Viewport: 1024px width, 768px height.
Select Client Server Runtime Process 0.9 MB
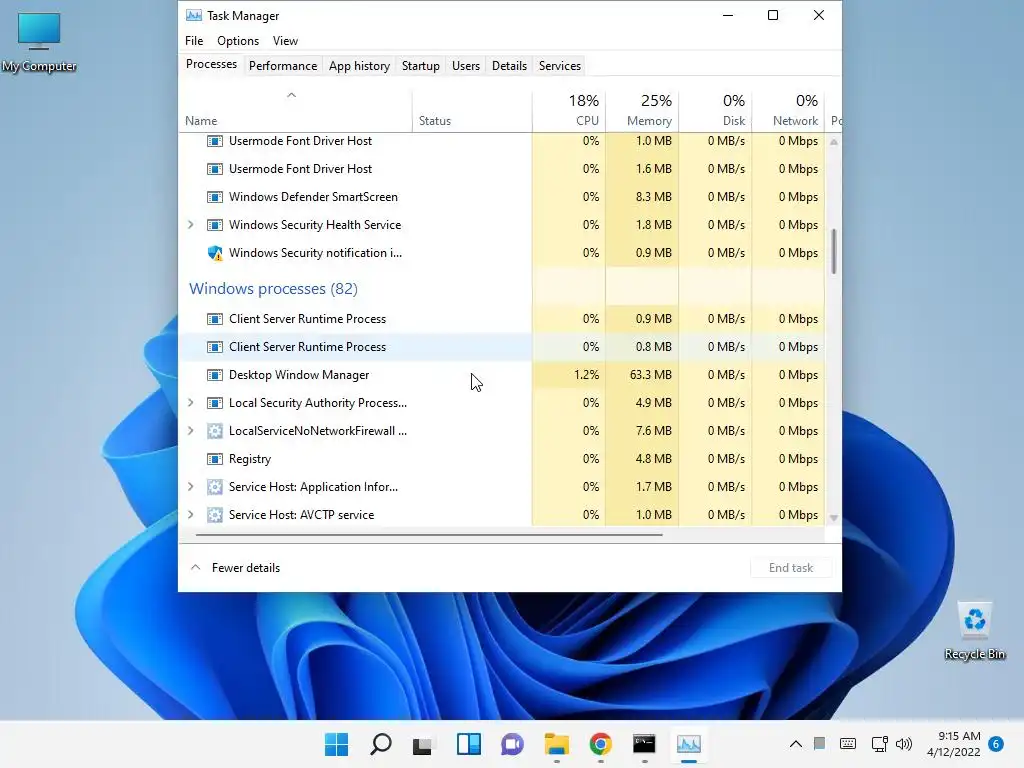[x=502, y=319]
